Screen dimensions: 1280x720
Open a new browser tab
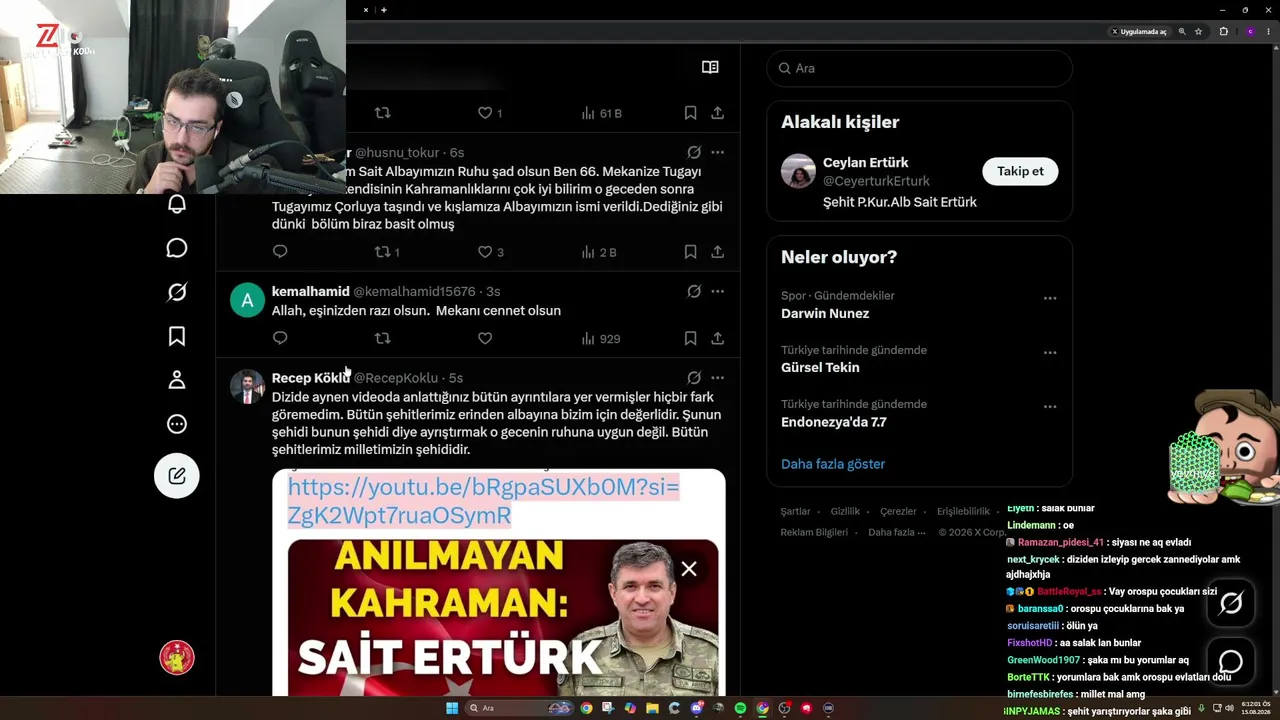pyautogui.click(x=384, y=10)
